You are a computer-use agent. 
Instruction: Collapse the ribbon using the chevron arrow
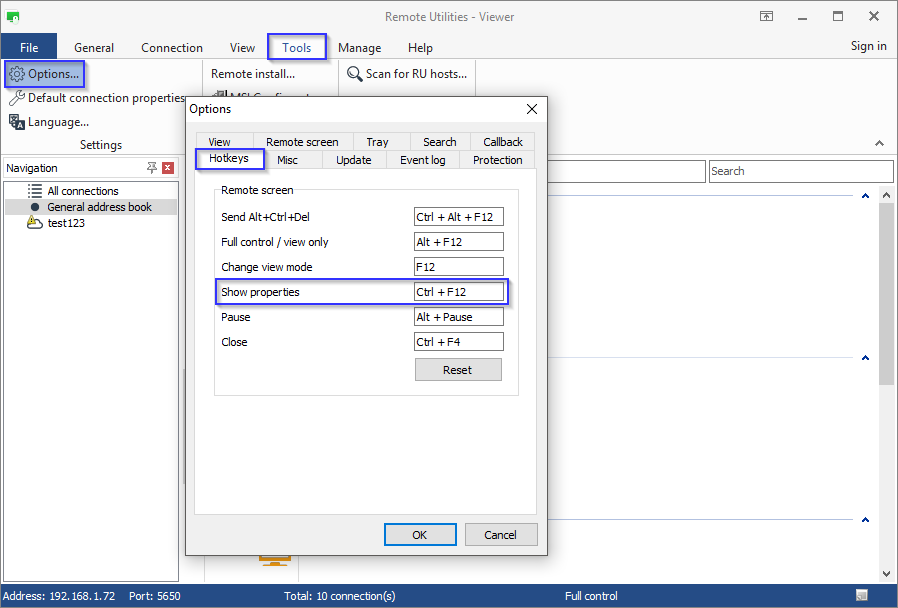879,144
